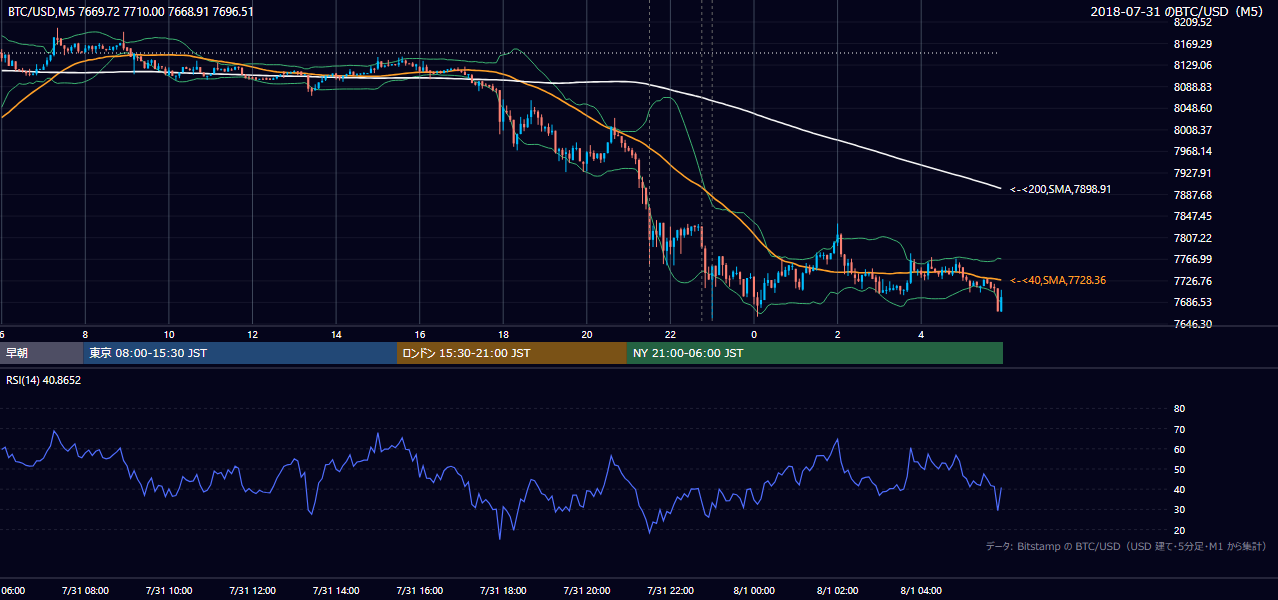Click the bottom date label 8/1 04:00
Image resolution: width=1278 pixels, height=600 pixels.
[x=922, y=591]
